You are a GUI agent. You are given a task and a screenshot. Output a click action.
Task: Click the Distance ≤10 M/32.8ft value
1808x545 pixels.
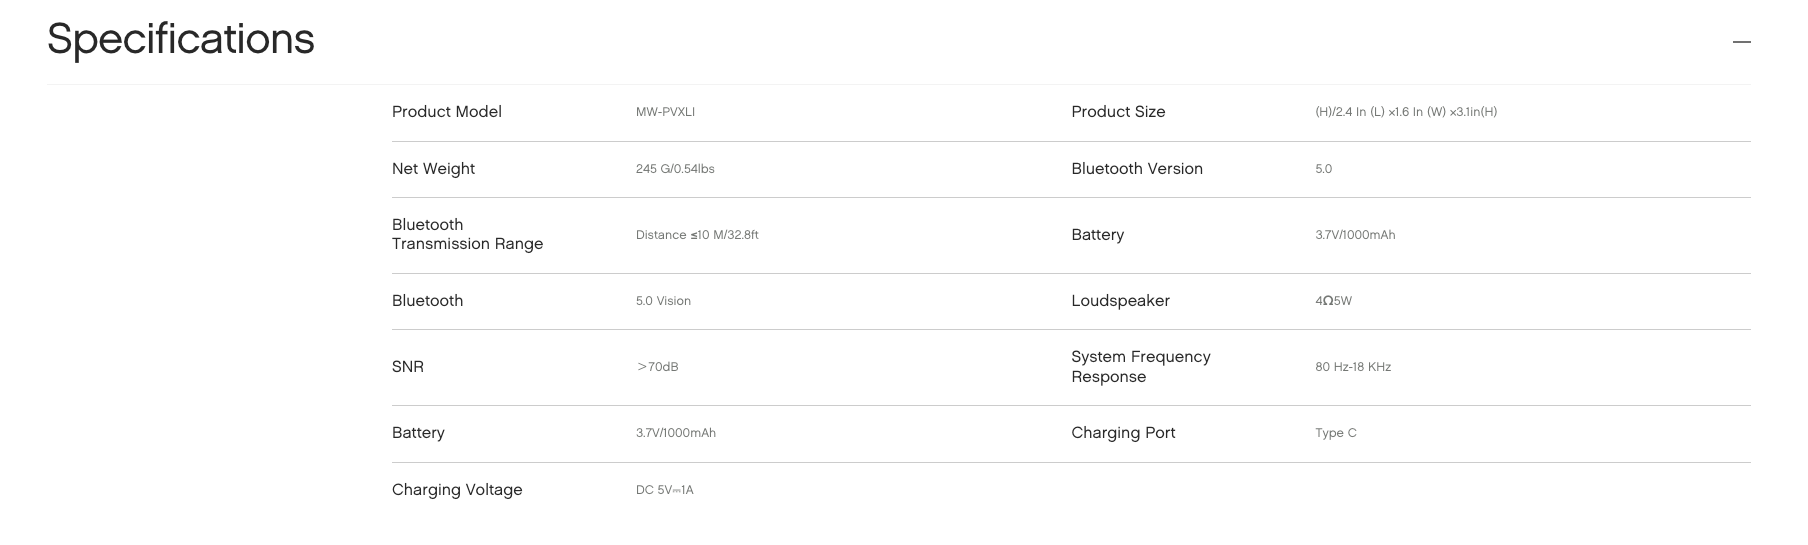tap(697, 235)
